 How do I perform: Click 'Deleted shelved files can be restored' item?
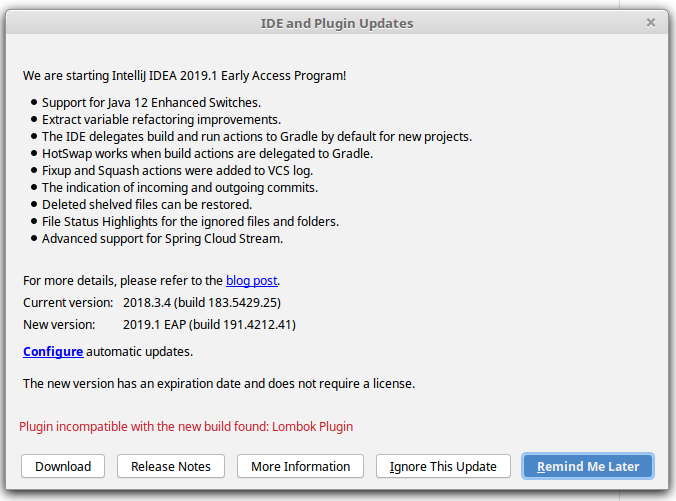pyautogui.click(x=147, y=204)
